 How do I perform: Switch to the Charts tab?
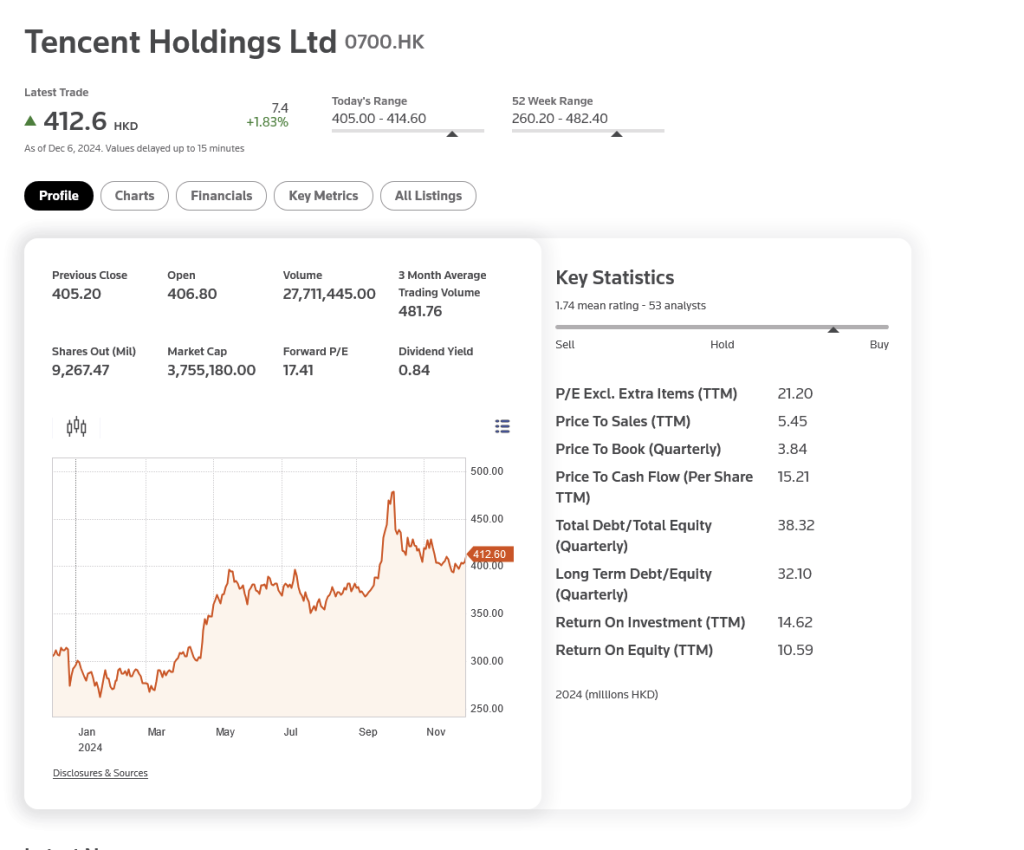(134, 196)
